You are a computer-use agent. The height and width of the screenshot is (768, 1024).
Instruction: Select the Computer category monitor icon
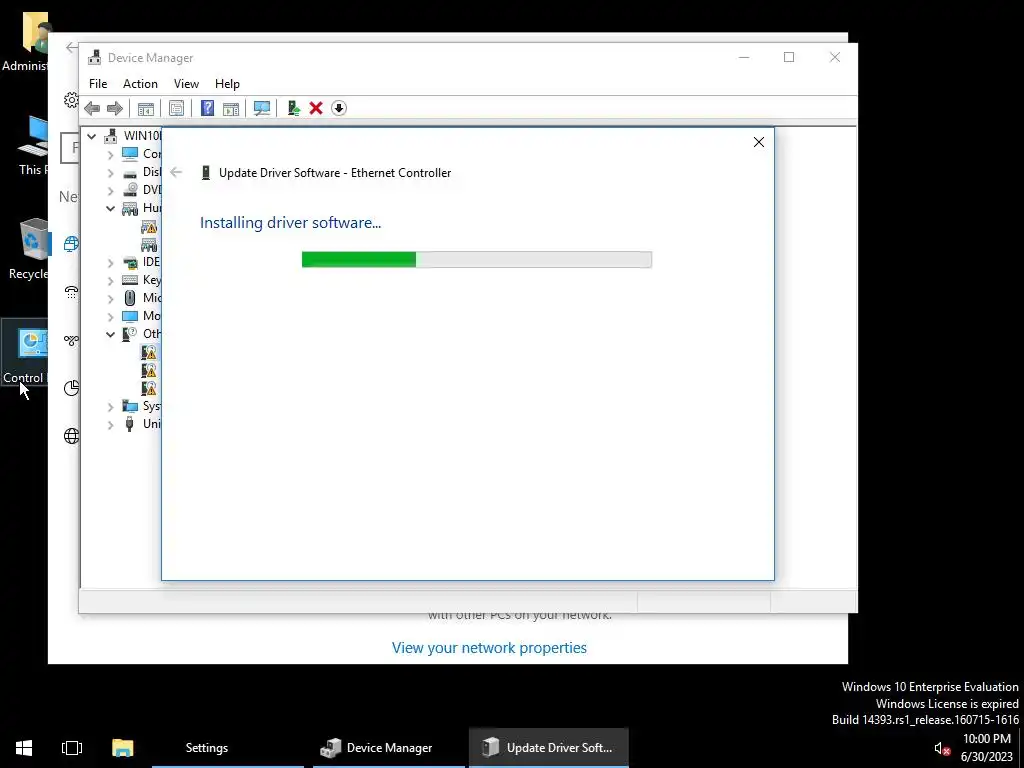pos(130,153)
